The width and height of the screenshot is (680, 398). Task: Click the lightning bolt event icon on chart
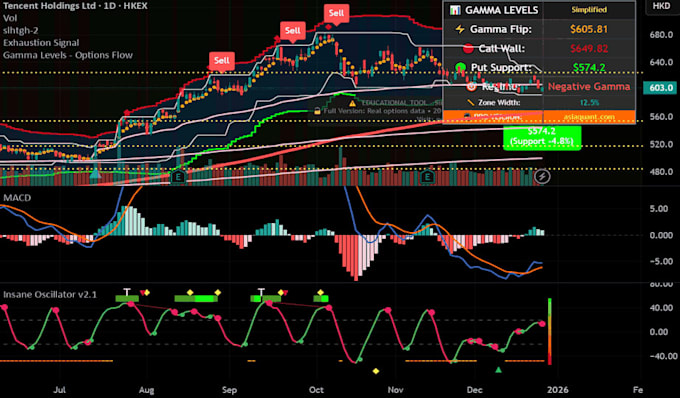tap(542, 176)
